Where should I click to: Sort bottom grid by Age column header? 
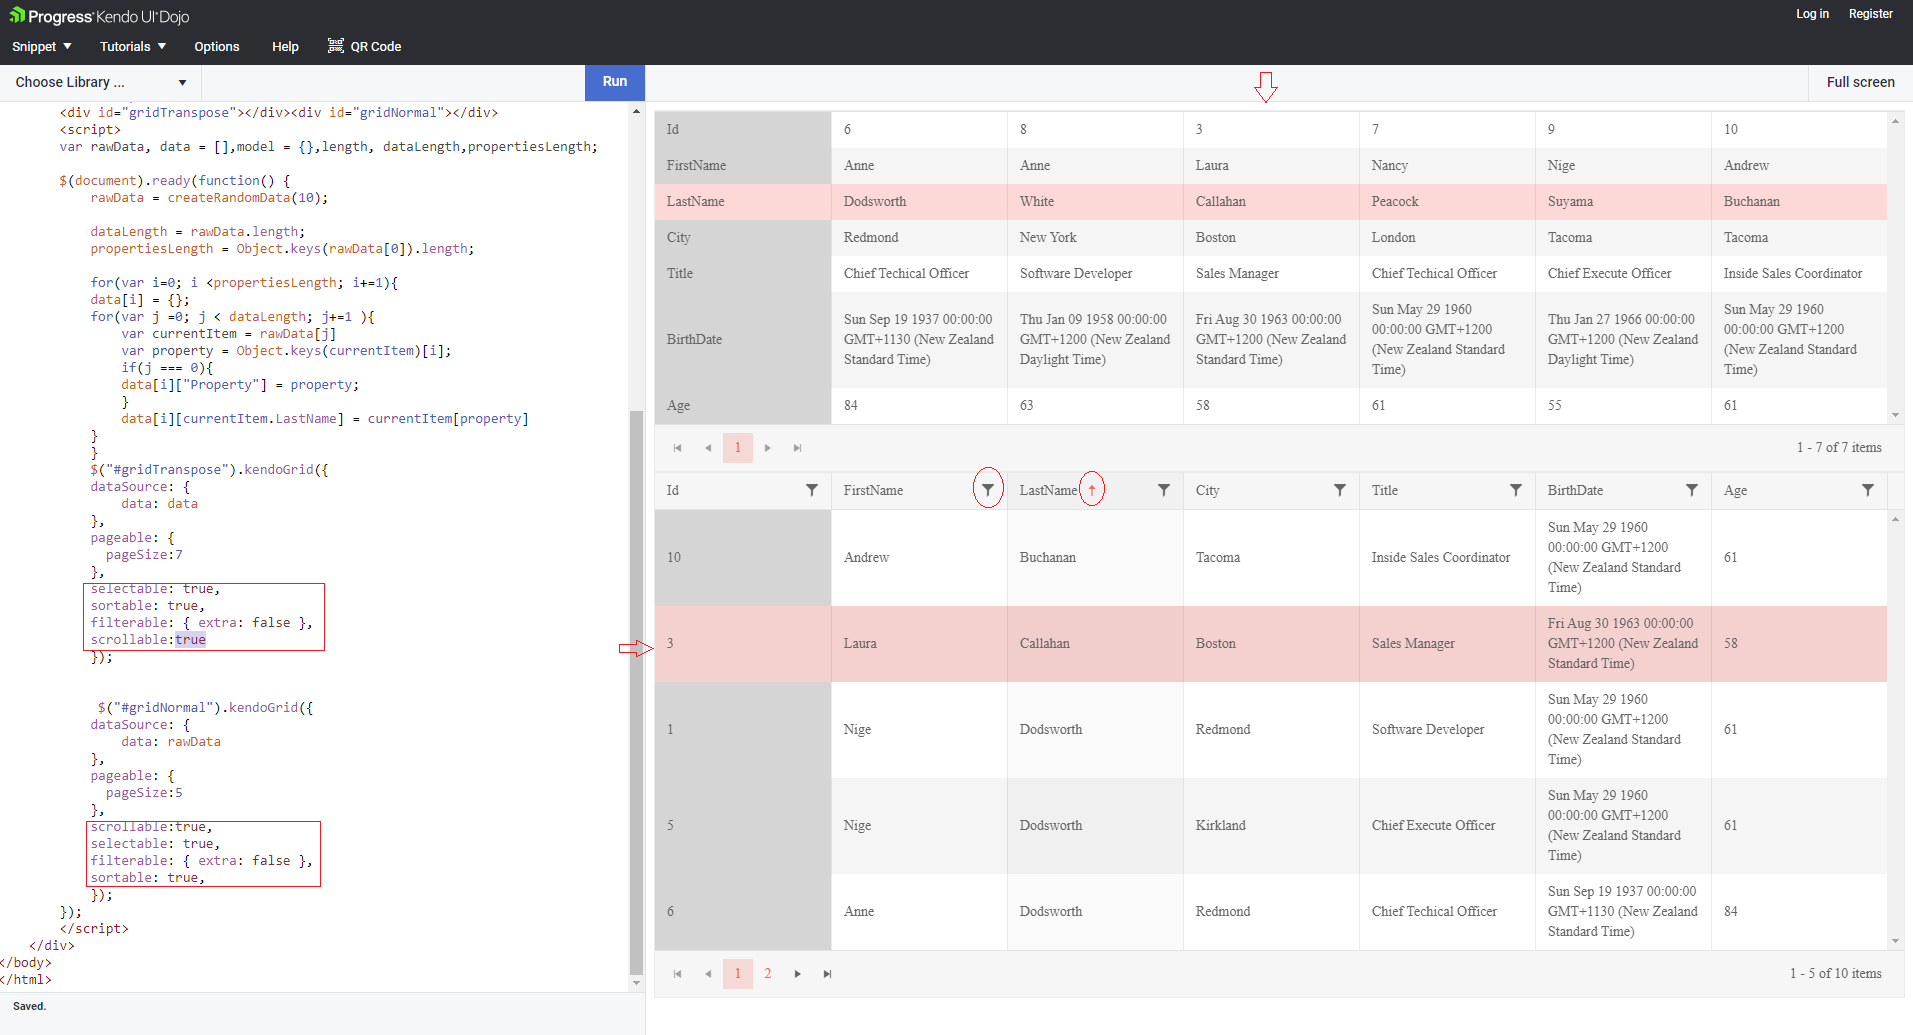[x=1735, y=490]
